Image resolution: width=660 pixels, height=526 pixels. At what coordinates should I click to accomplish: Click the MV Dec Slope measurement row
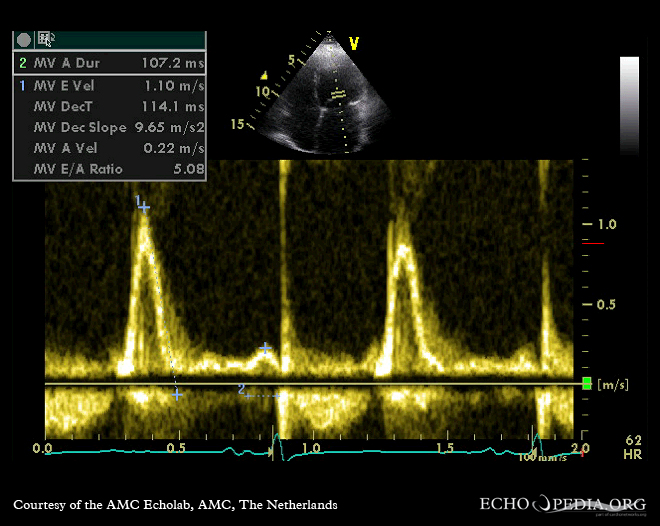point(109,127)
